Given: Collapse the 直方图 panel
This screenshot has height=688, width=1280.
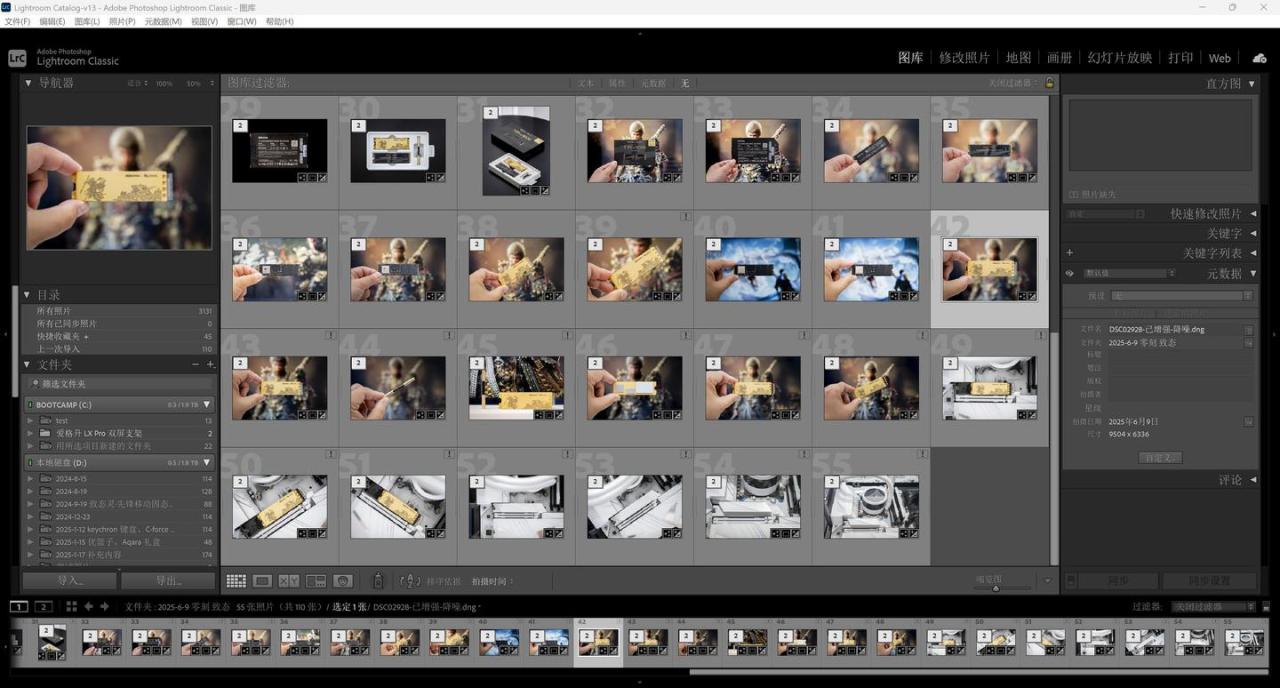Looking at the screenshot, I should (1253, 83).
